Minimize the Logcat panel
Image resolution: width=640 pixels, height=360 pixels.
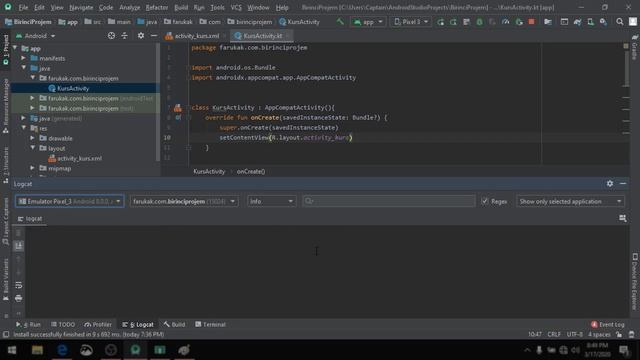623,184
